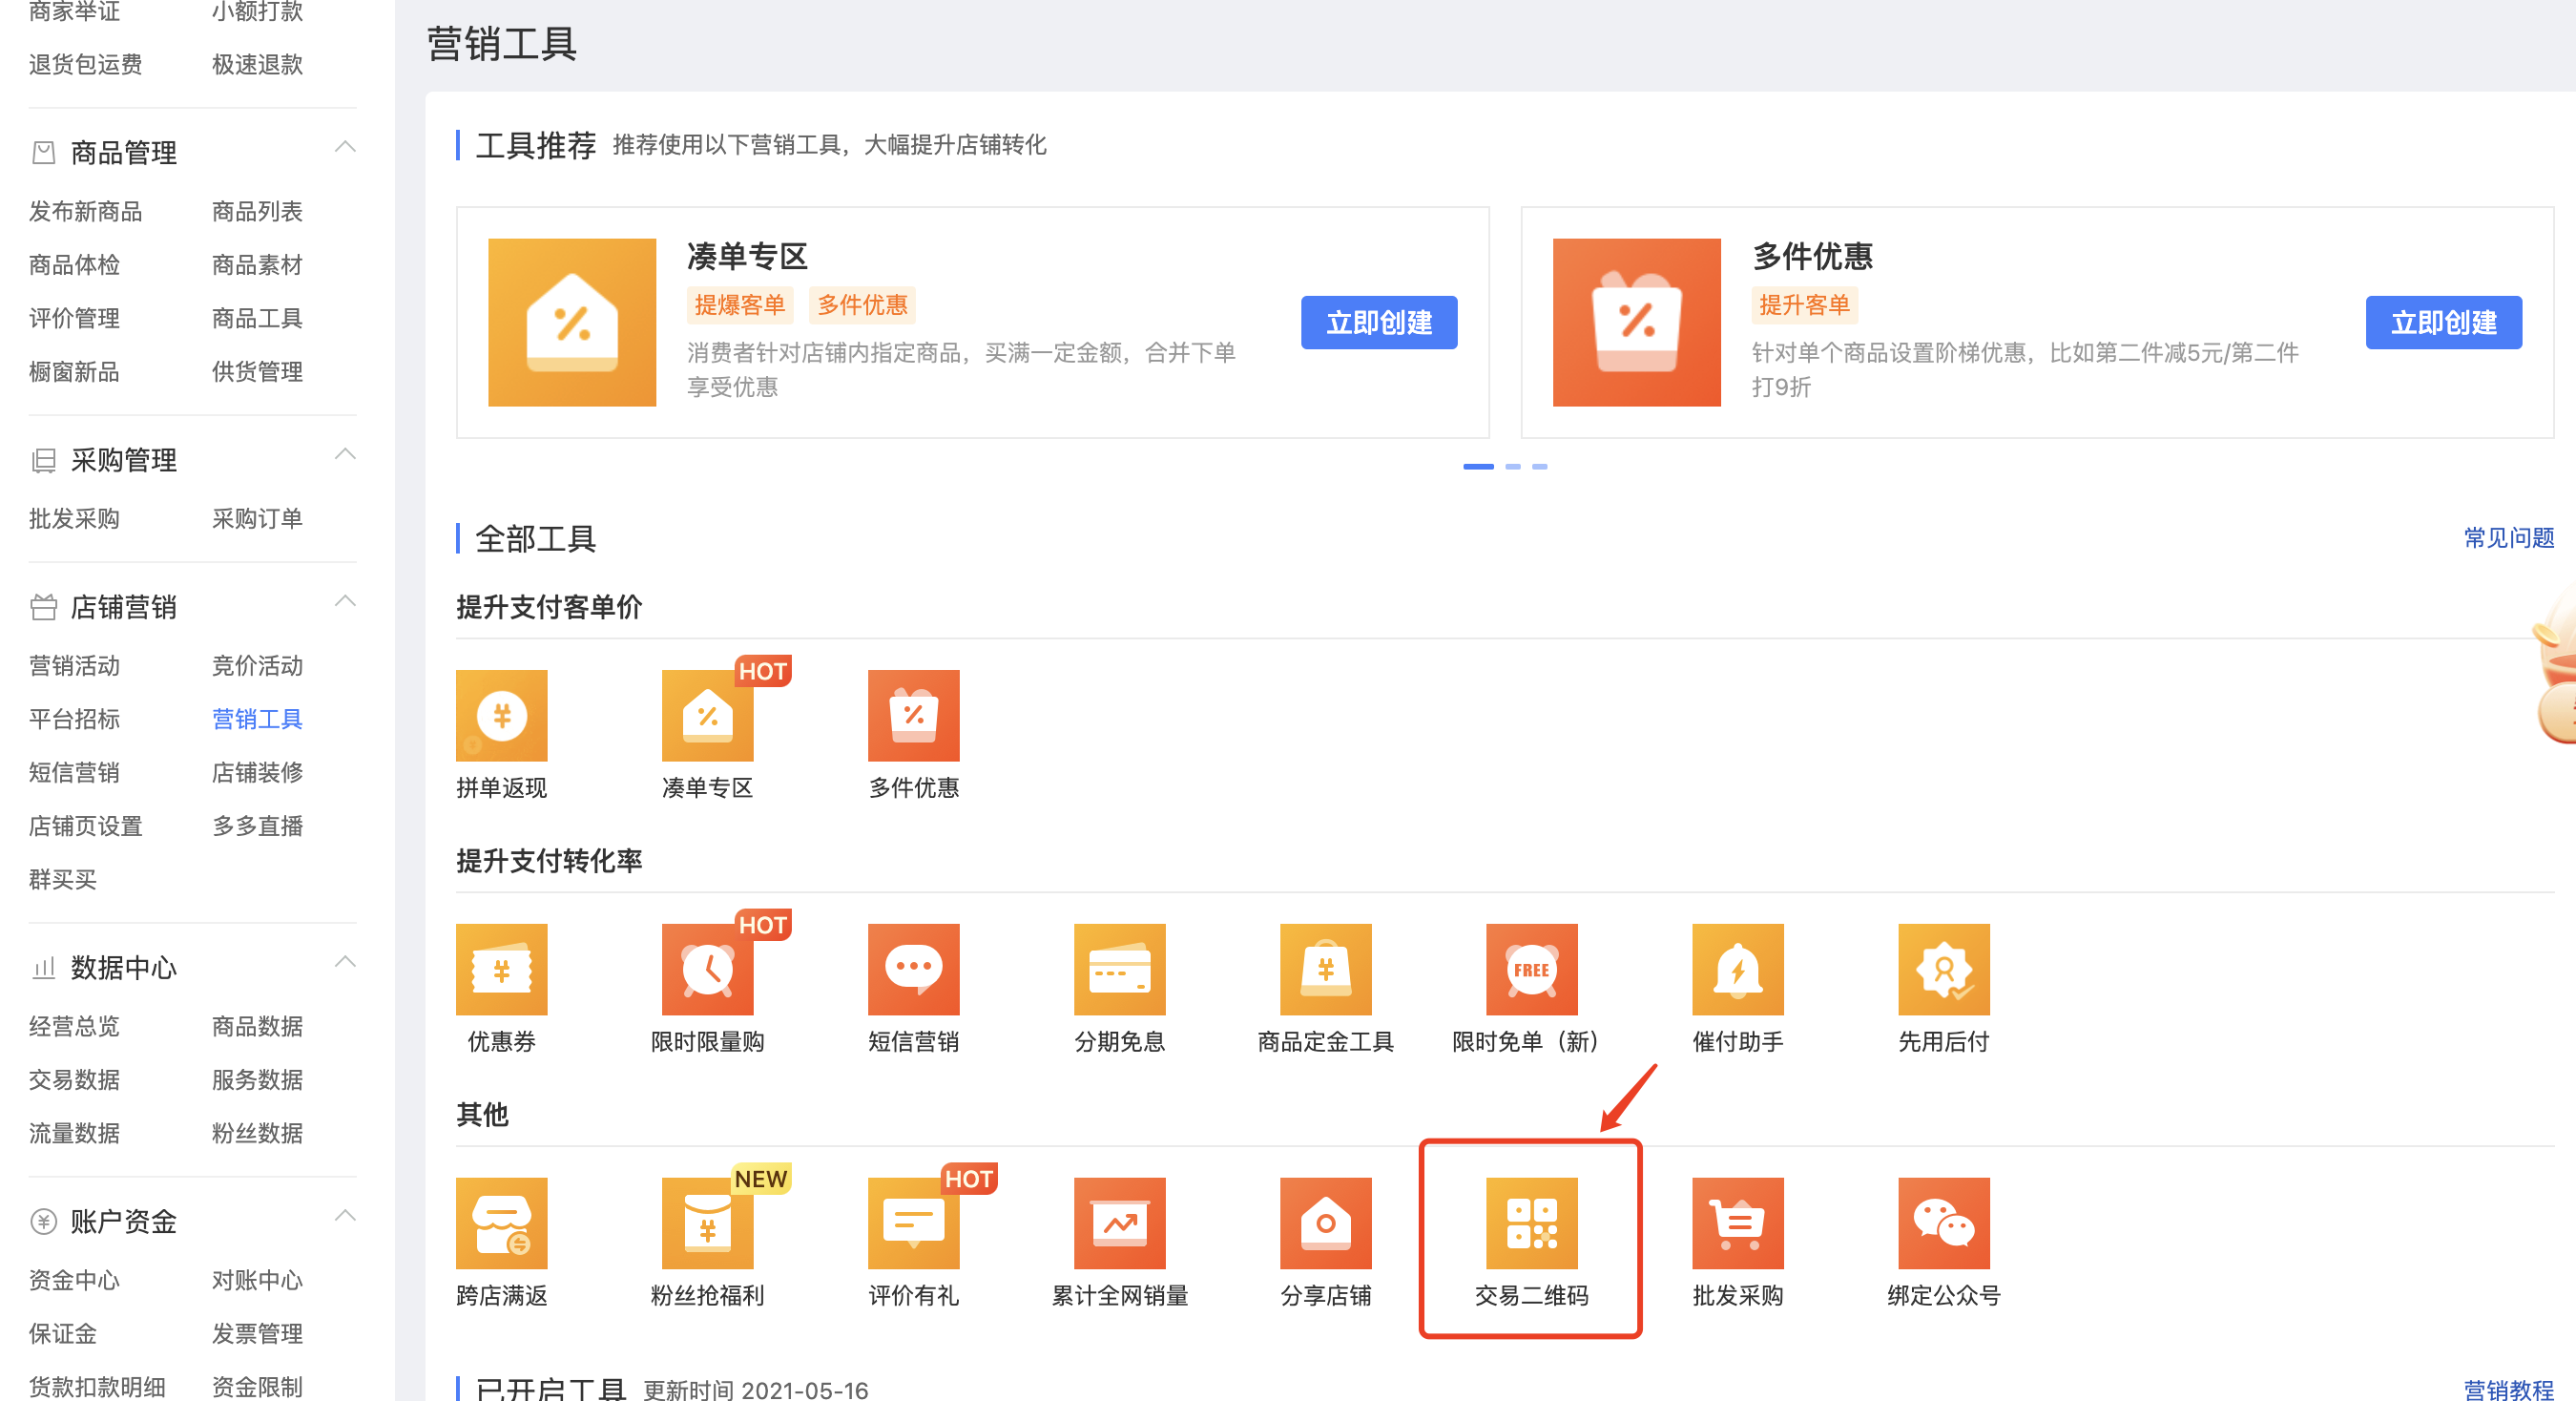Screen dimensions: 2576x1401
Task: Collapse the 店铺营销 sidebar section
Action: click(x=345, y=601)
